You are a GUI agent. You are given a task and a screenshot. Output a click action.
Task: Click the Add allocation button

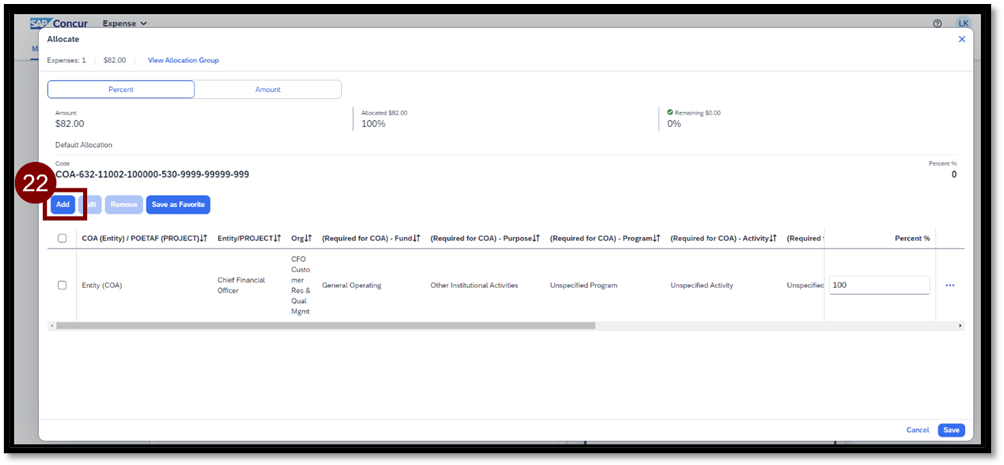62,205
